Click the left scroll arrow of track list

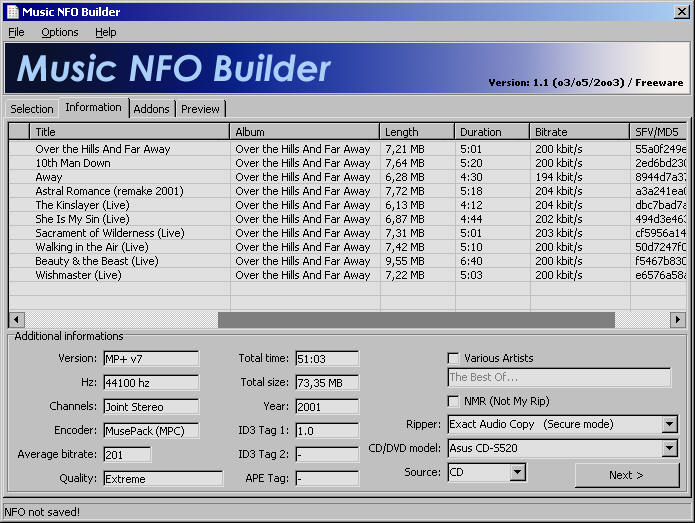coord(17,320)
